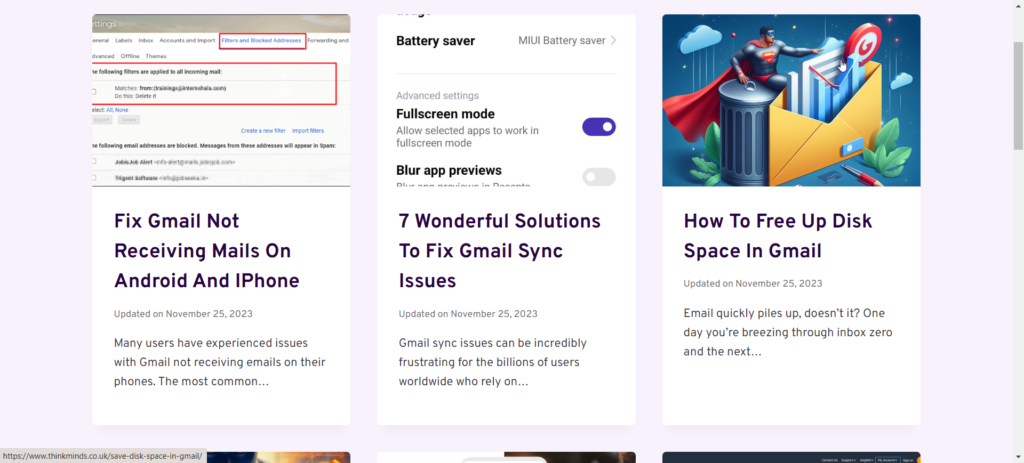
Task: Select the Filters and Blocked Addresses tab
Action: [x=262, y=40]
